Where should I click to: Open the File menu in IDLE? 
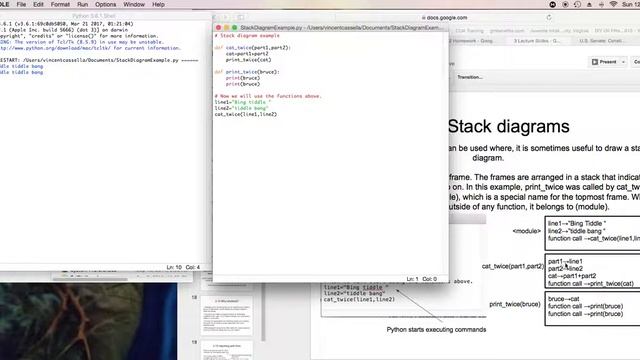[x=21, y=4]
